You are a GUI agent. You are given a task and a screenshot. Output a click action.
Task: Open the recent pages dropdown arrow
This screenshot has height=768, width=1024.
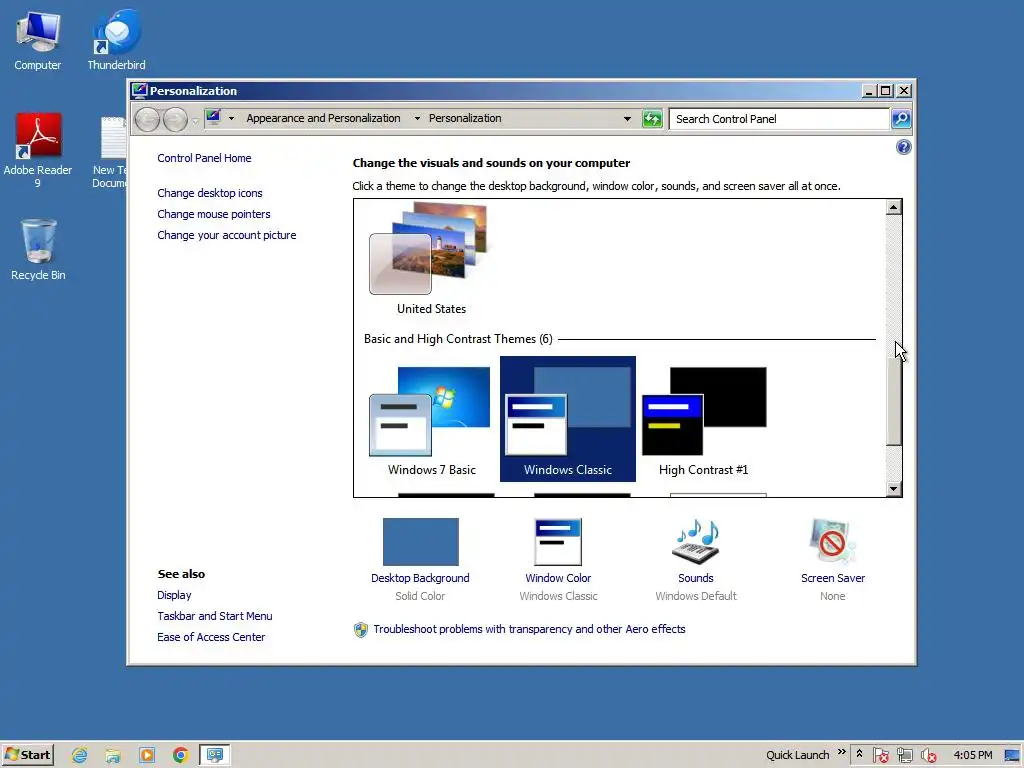pos(195,120)
